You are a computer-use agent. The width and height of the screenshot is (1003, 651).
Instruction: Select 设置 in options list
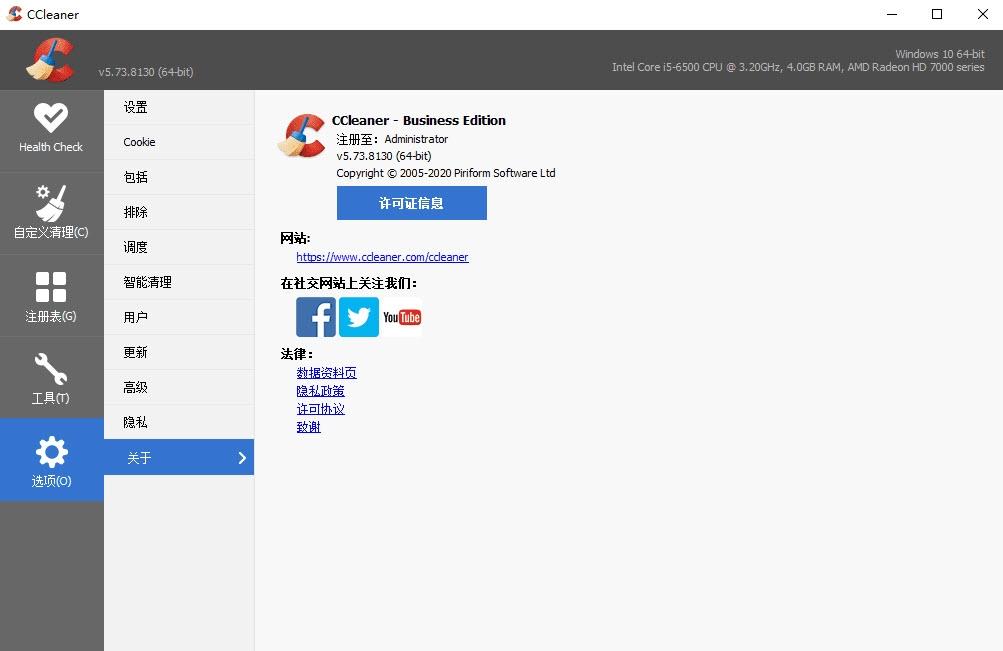pyautogui.click(x=179, y=107)
